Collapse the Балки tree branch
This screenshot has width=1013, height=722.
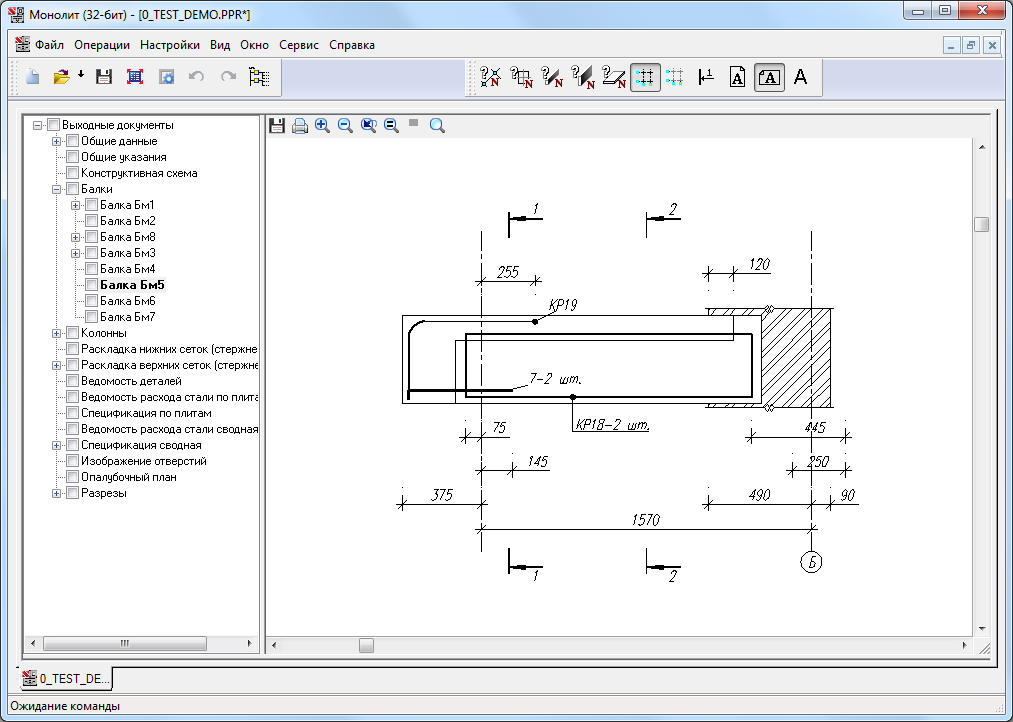57,189
